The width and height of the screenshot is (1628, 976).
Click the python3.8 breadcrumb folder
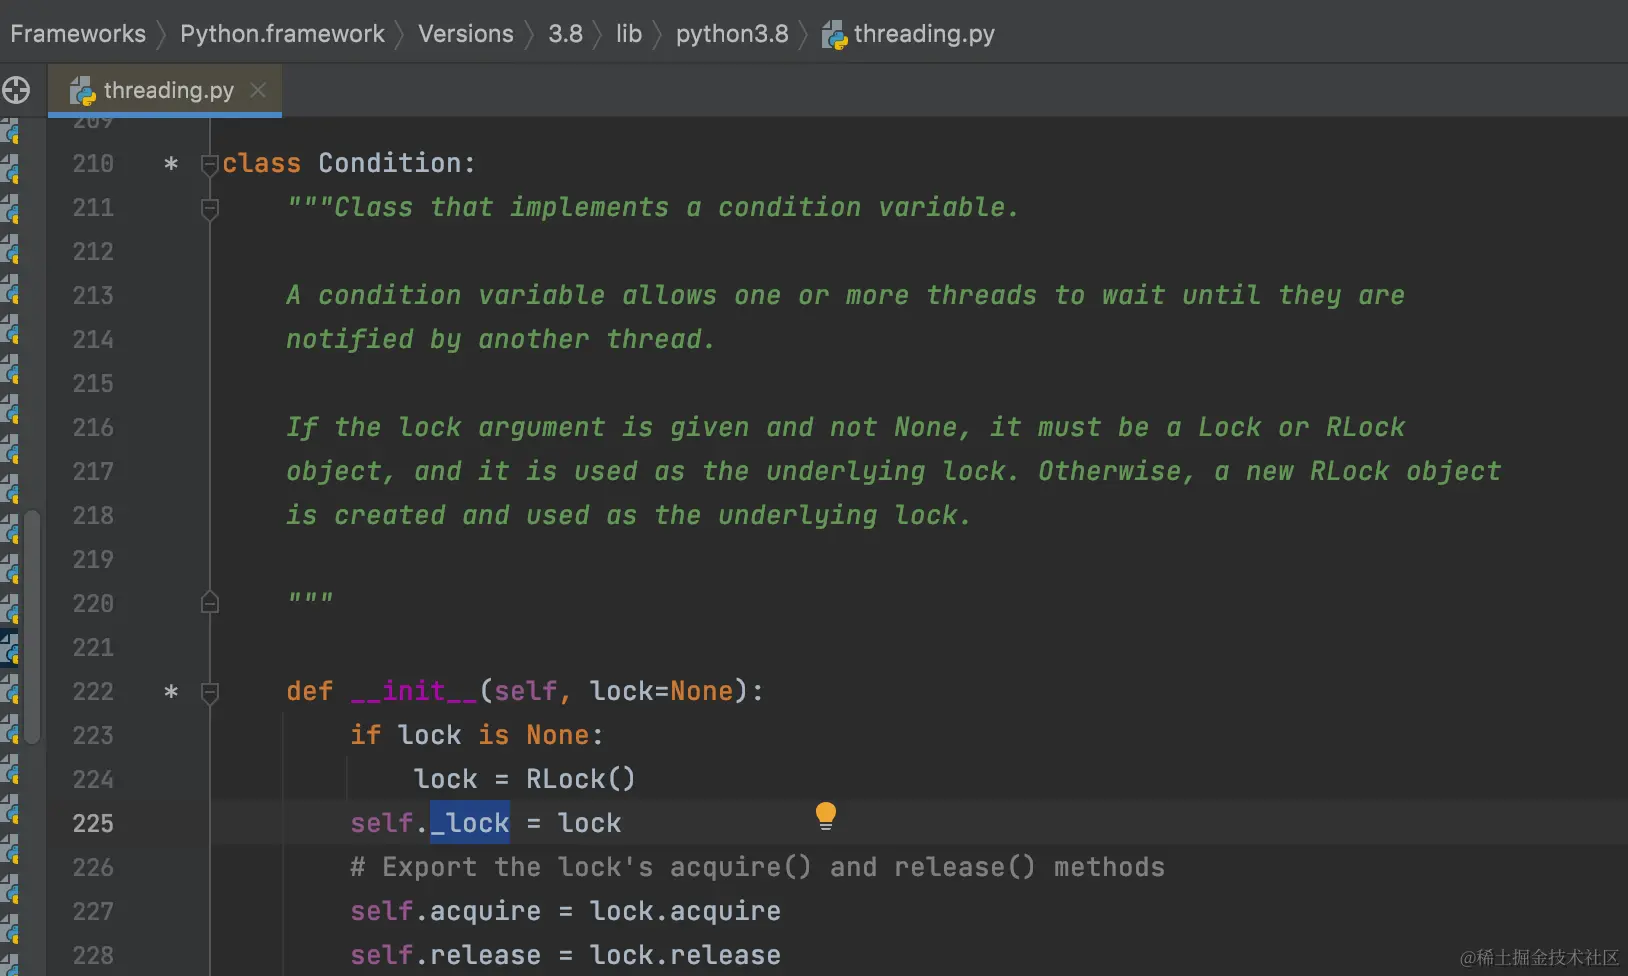point(731,34)
